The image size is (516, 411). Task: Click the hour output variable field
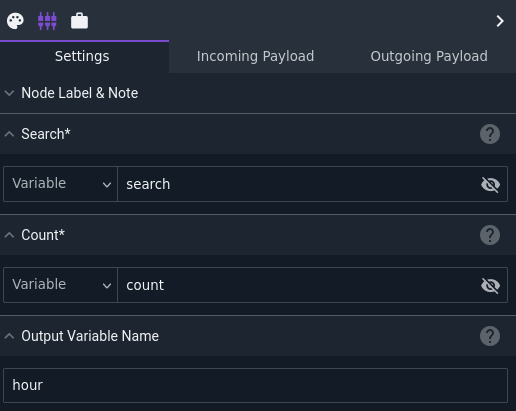[255, 385]
